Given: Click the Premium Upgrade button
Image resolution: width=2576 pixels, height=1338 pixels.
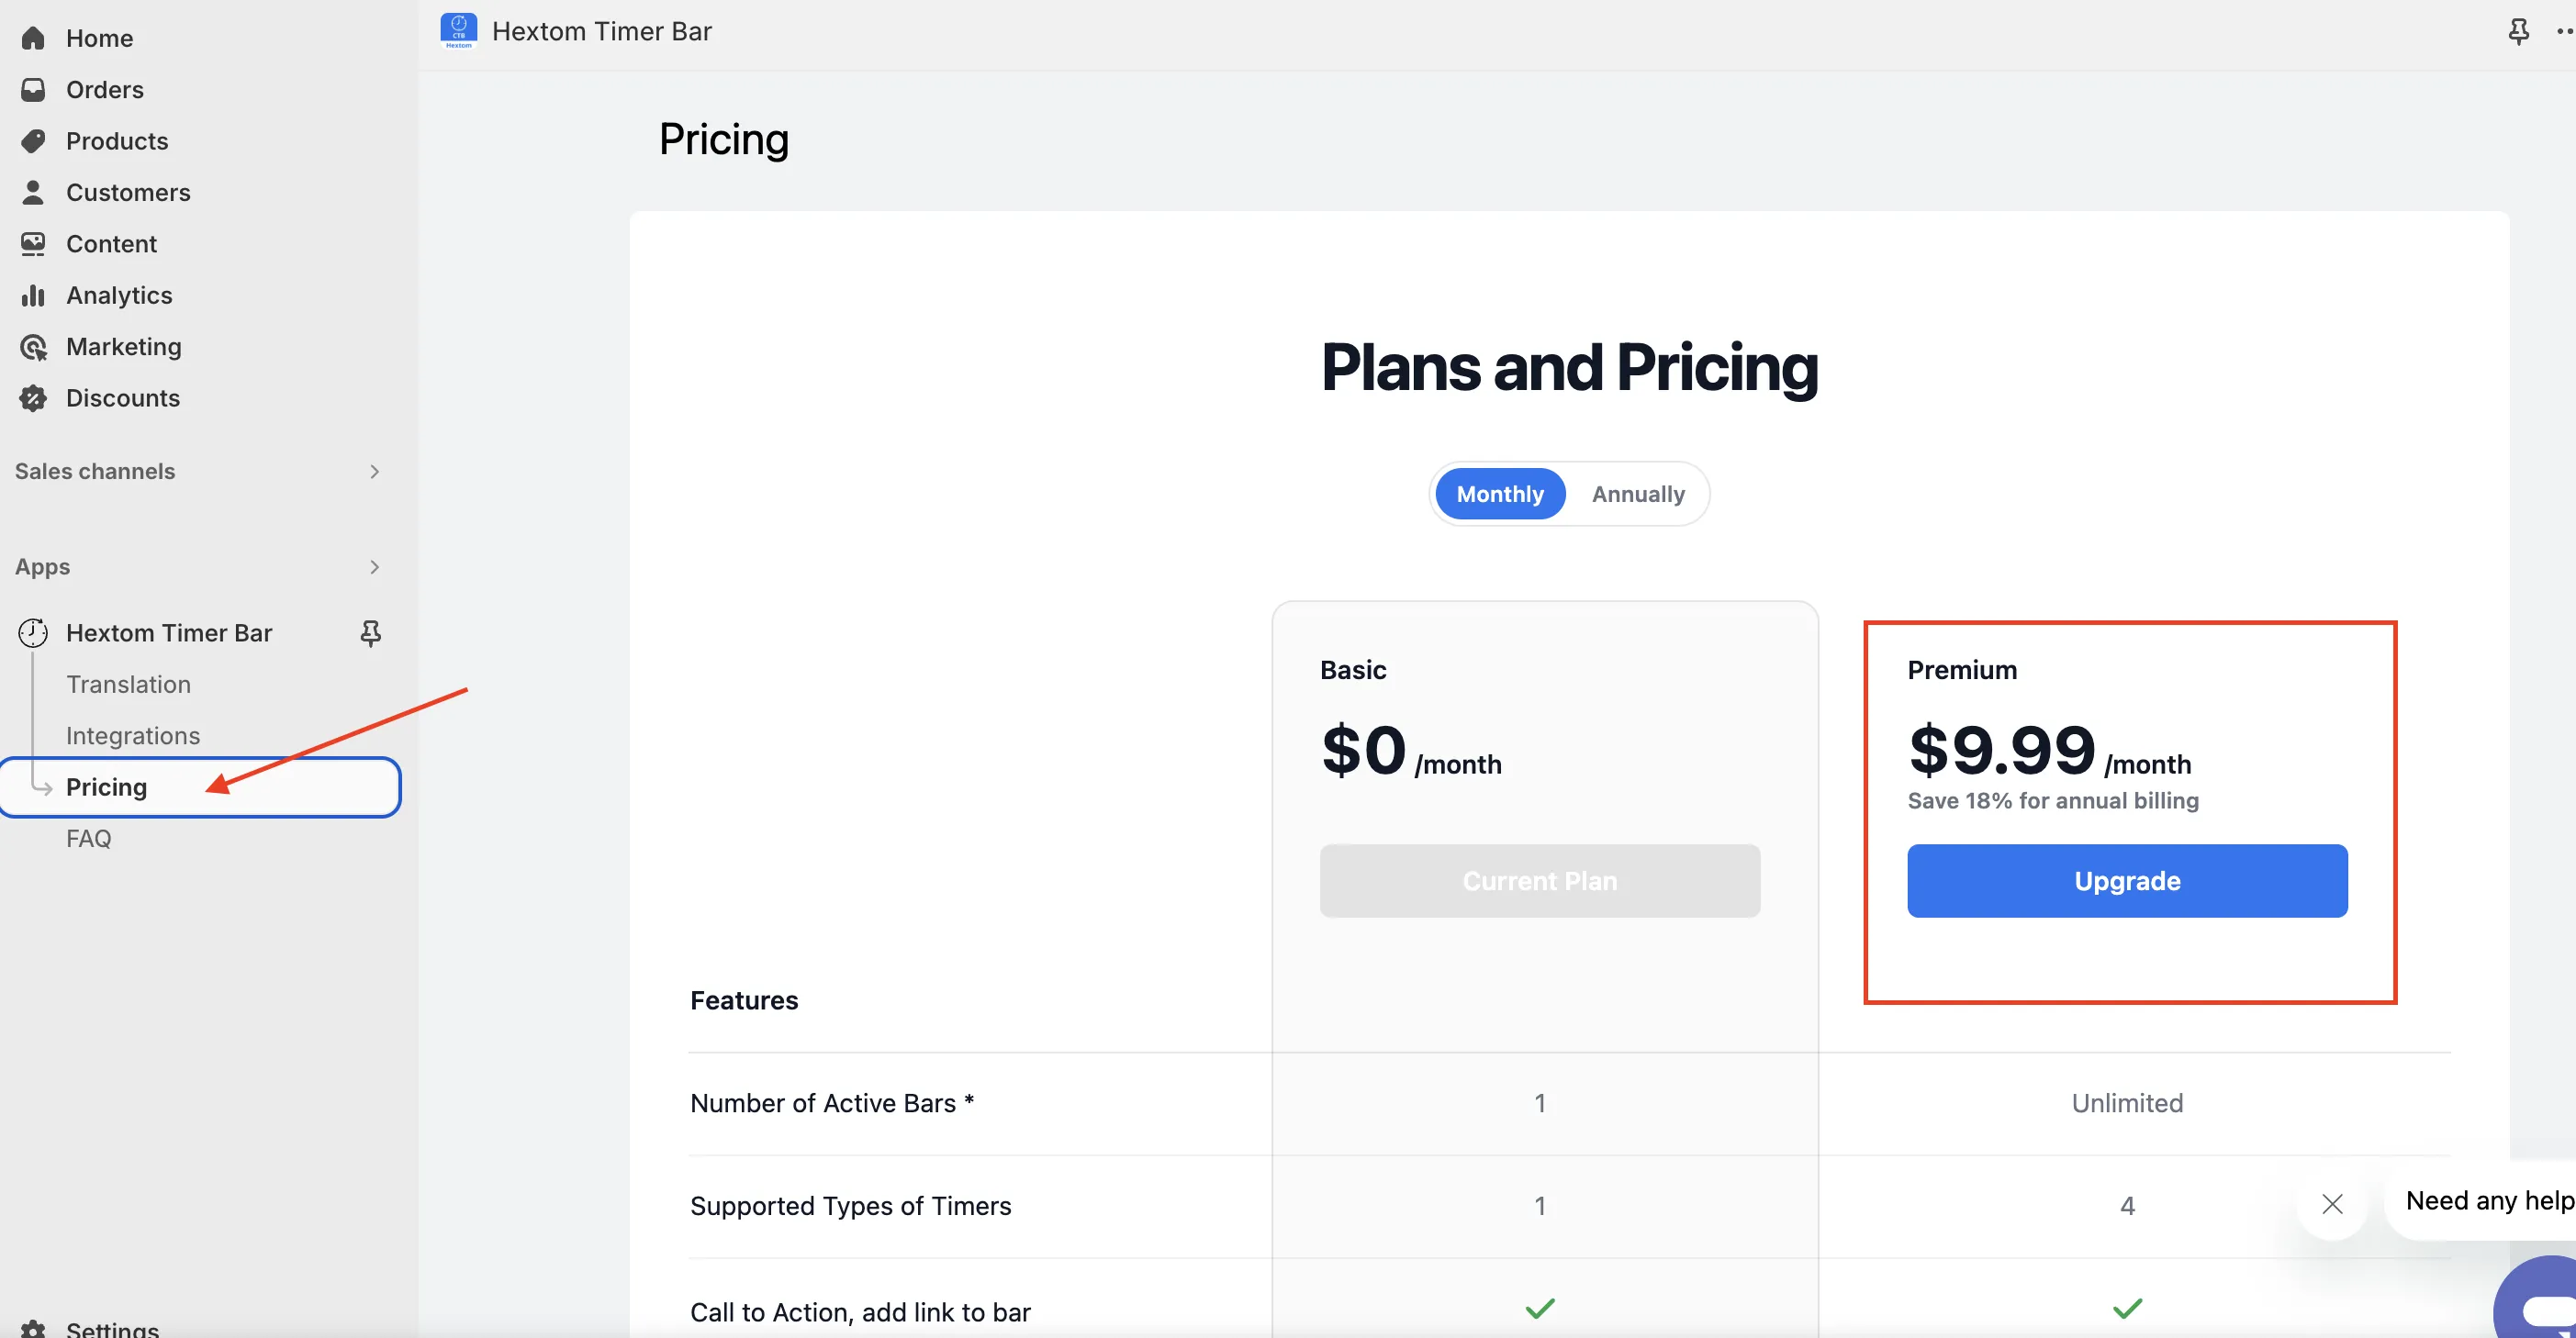Looking at the screenshot, I should click(2127, 881).
